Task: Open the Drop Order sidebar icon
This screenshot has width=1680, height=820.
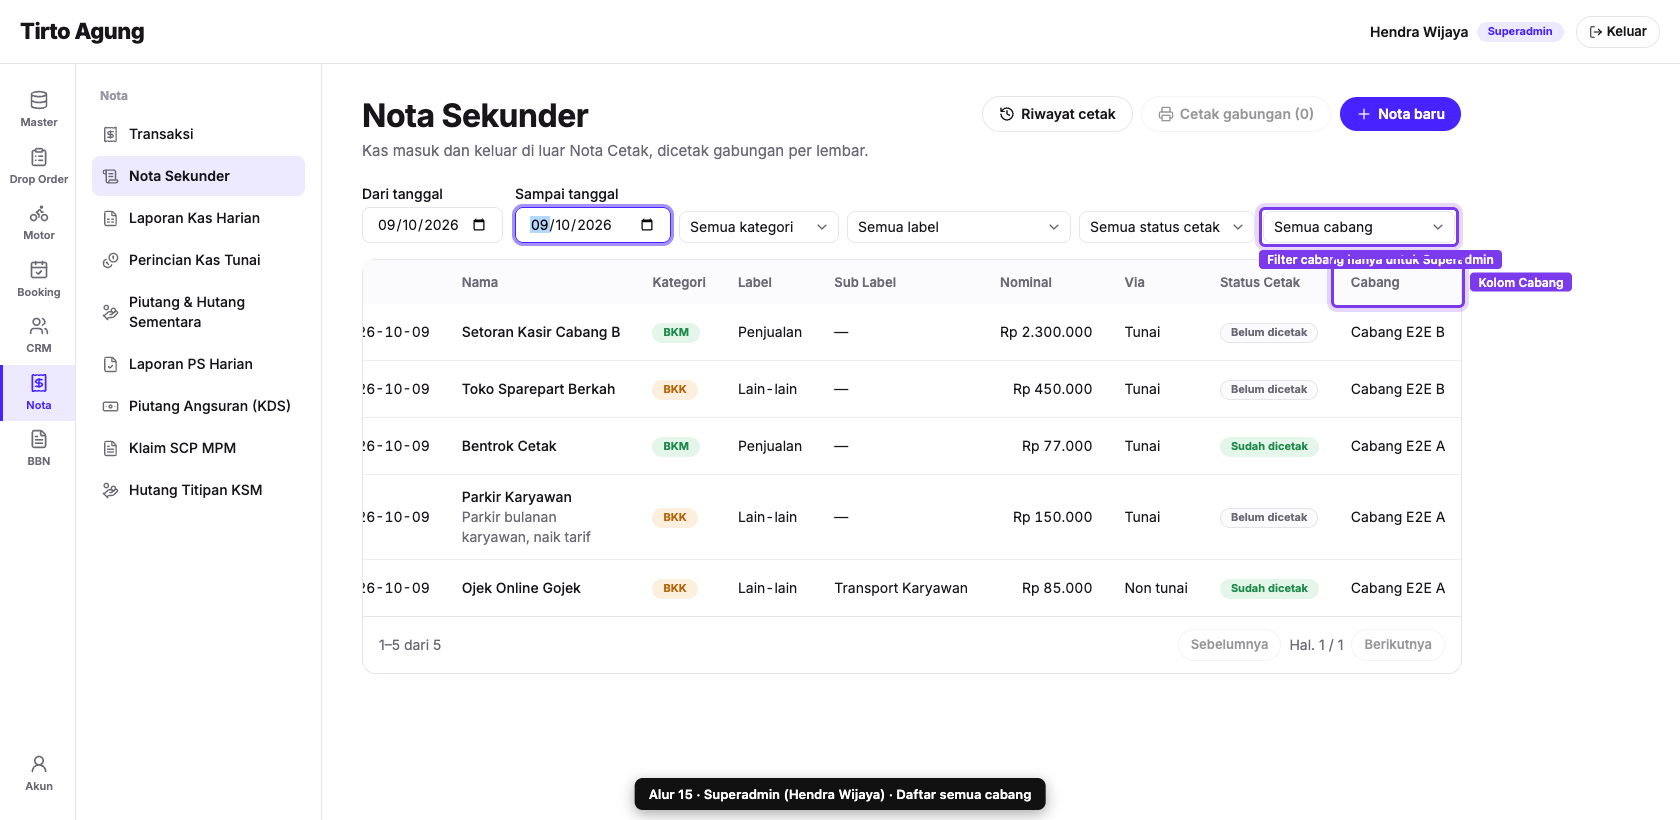Action: click(38, 166)
